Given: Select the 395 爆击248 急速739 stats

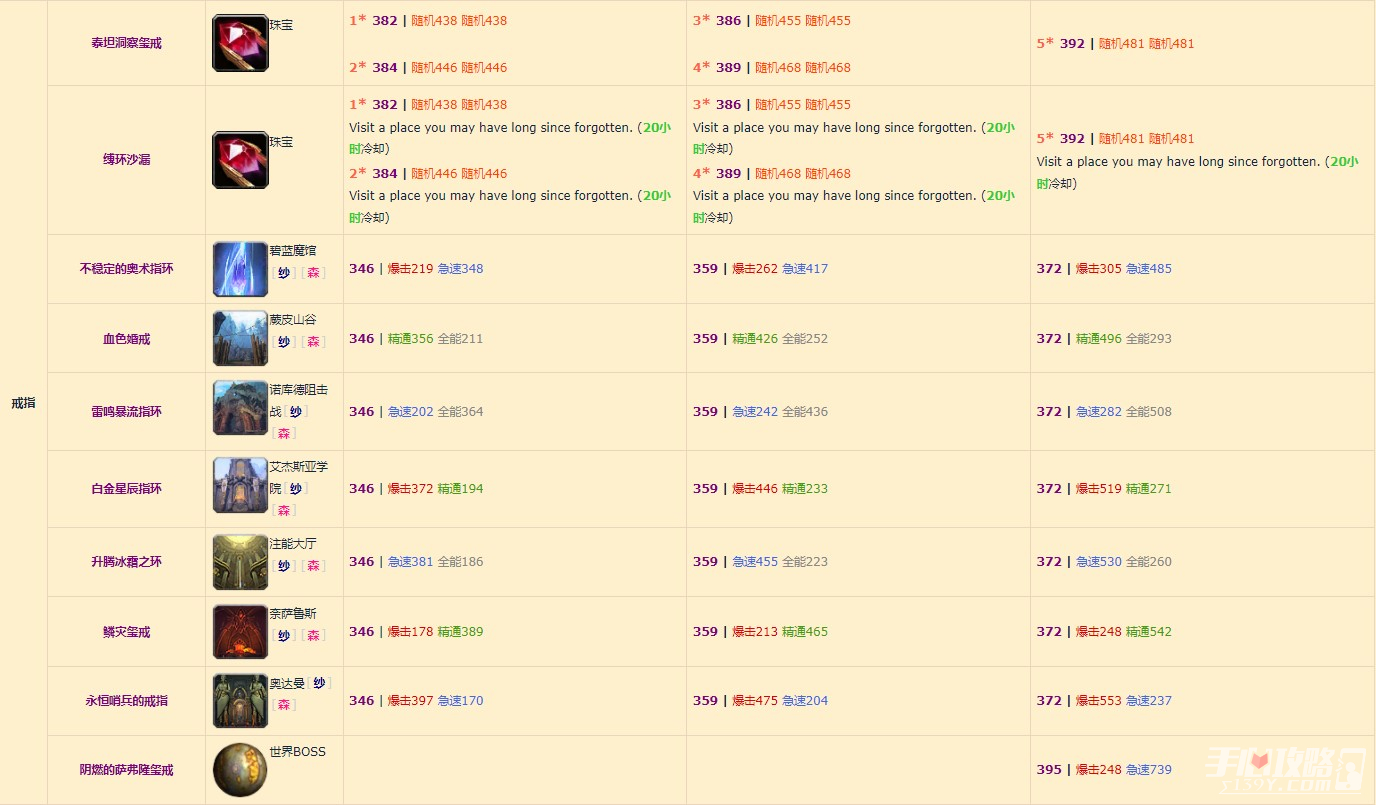Looking at the screenshot, I should 1104,769.
